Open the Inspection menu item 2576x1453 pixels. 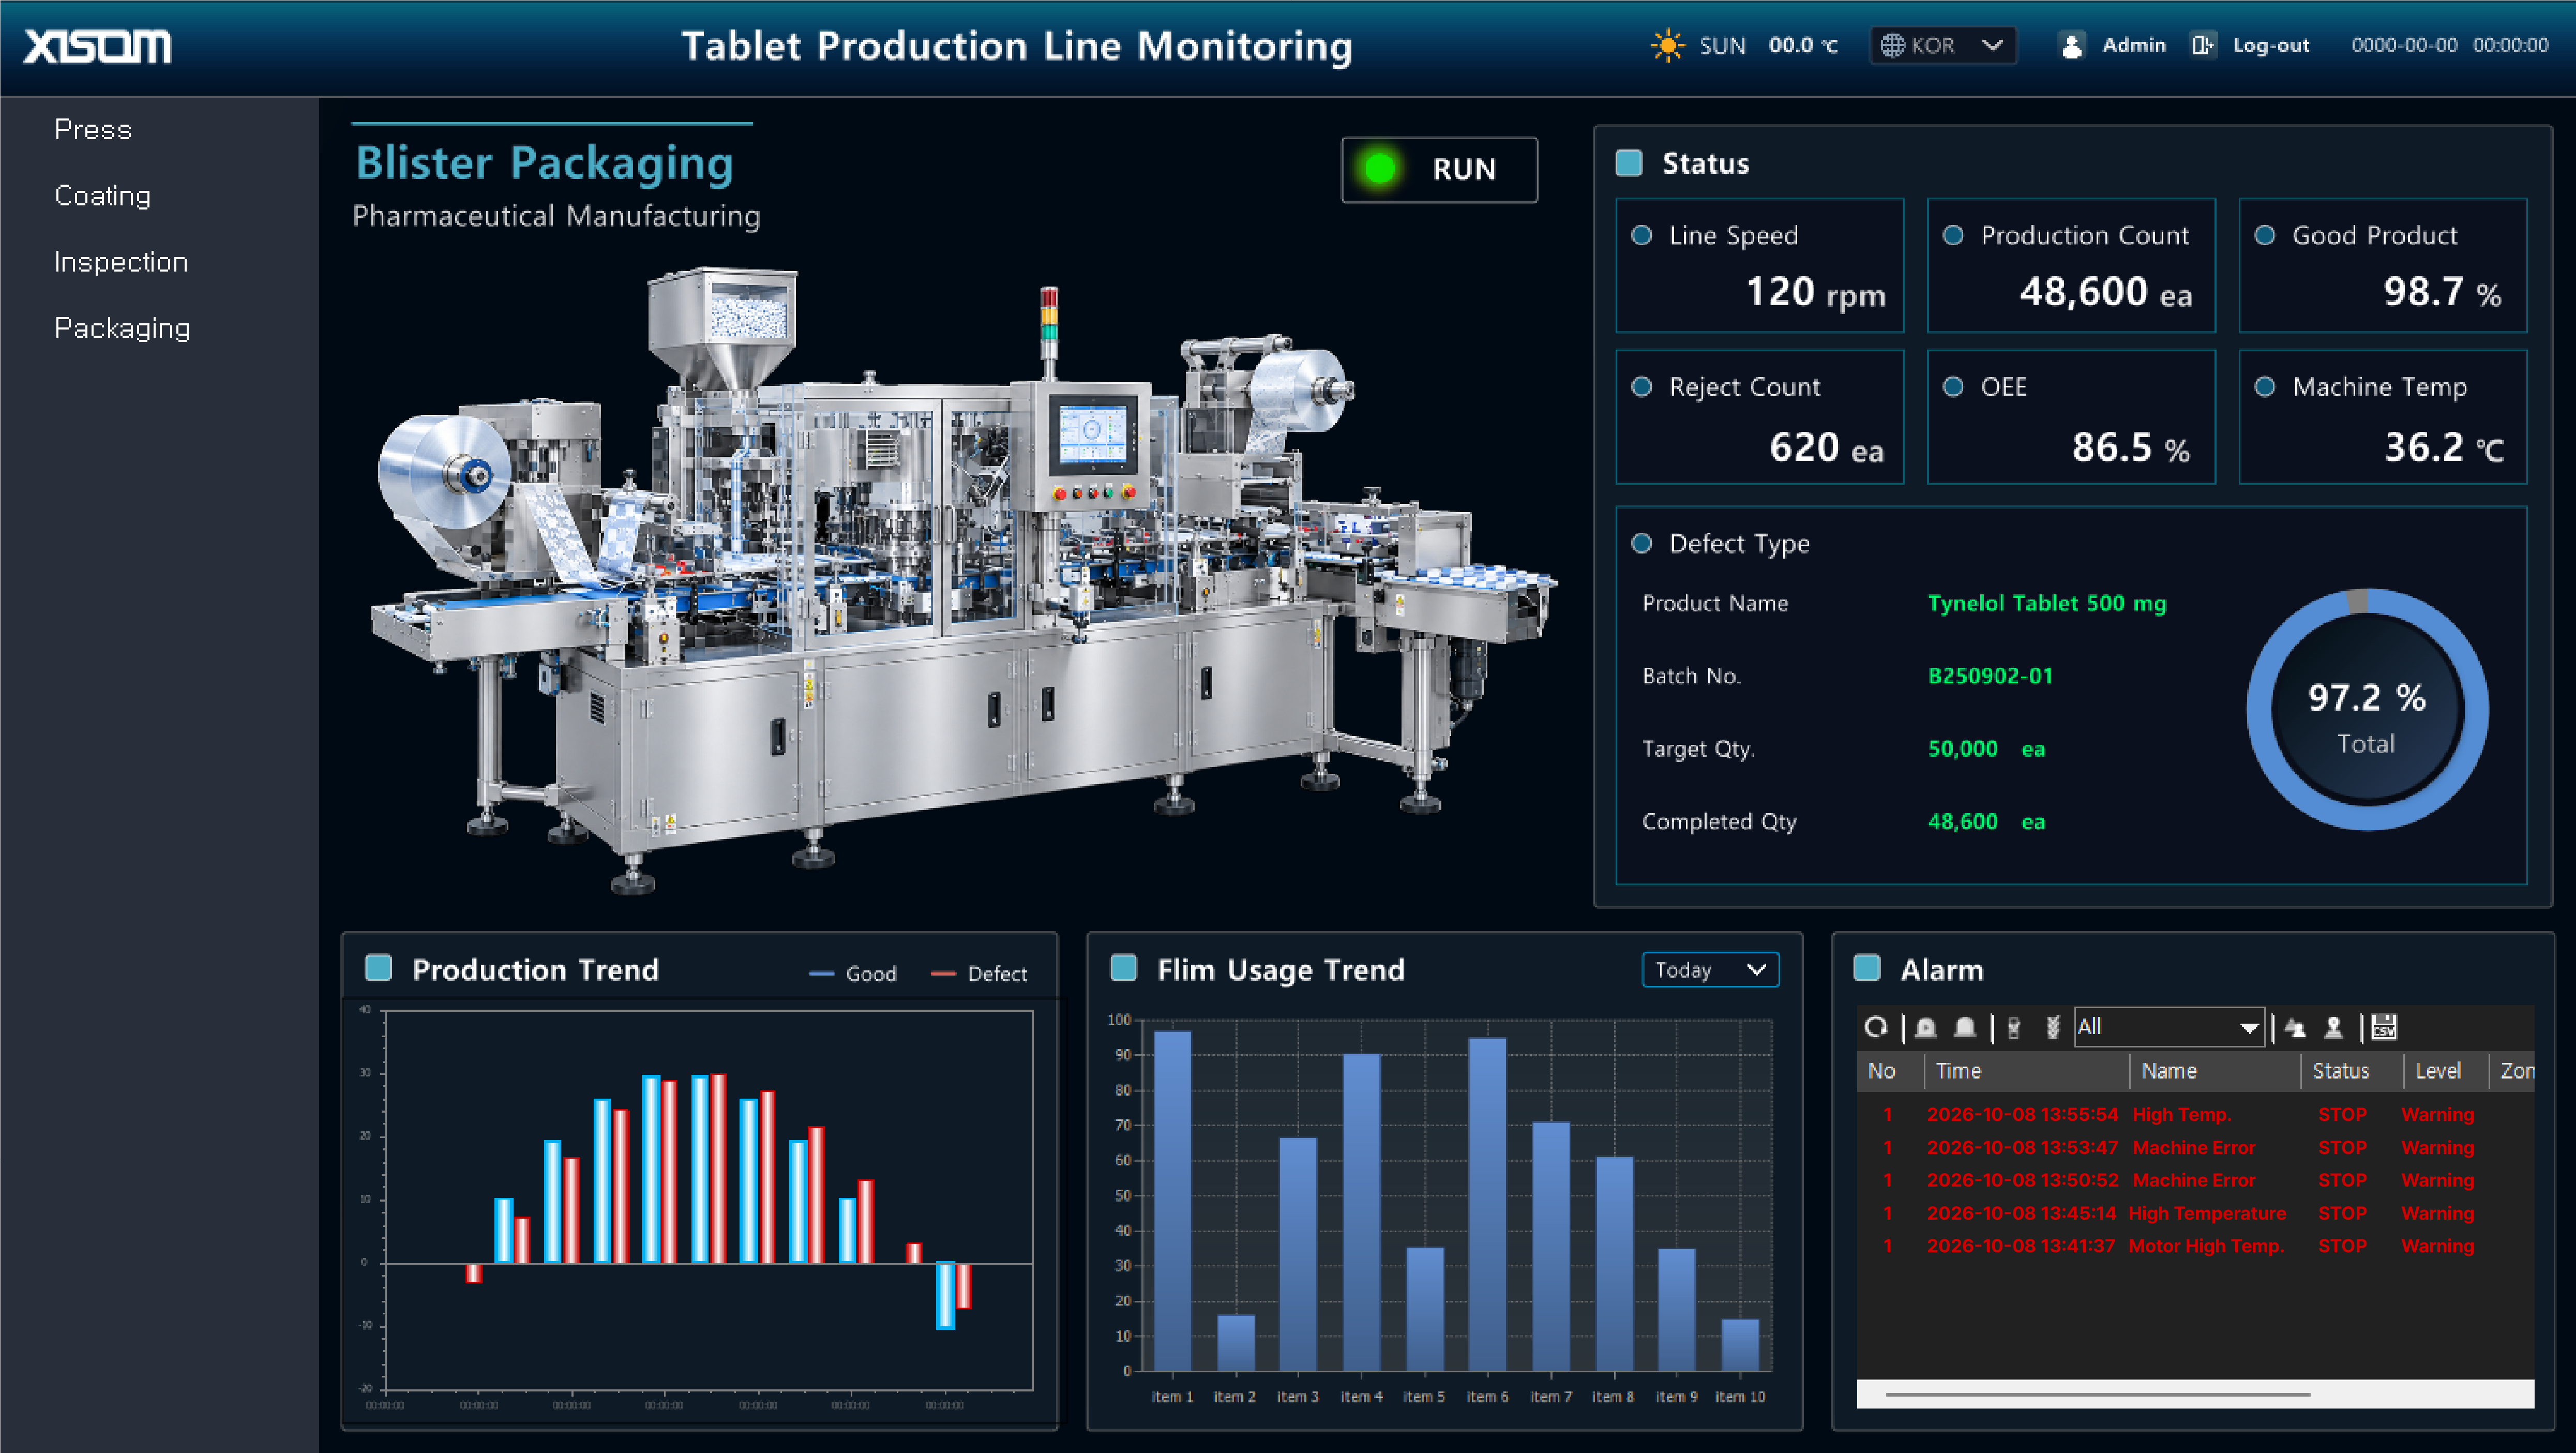click(121, 262)
